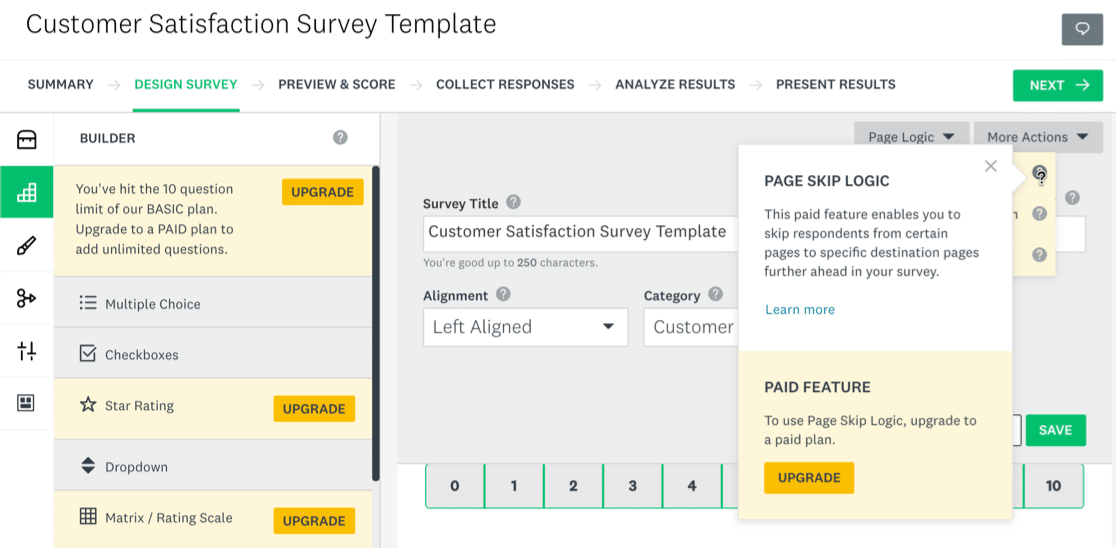Click Upgrade in question limit banner
The height and width of the screenshot is (548, 1116).
click(x=322, y=192)
